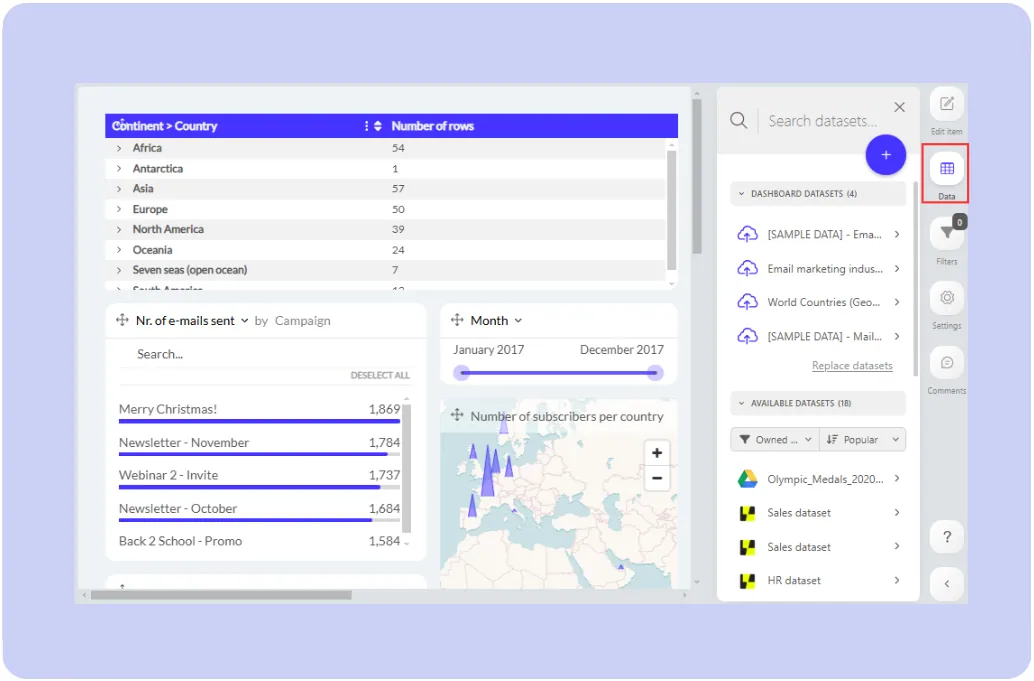
Task: Select the Back 2 School - Promo campaign
Action: [x=259, y=541]
